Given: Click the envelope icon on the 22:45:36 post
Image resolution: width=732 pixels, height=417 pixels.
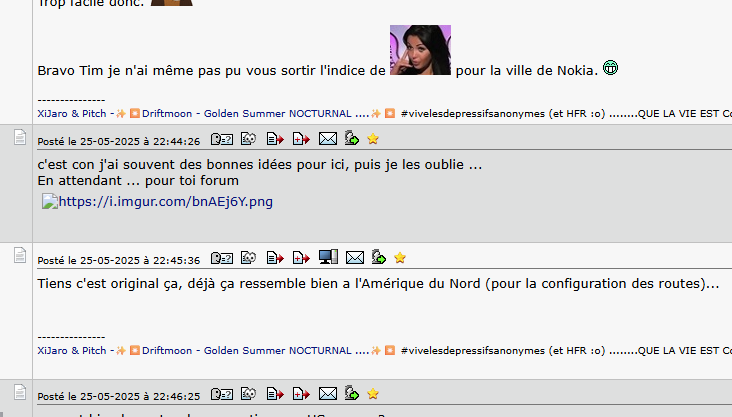Looking at the screenshot, I should (355, 257).
